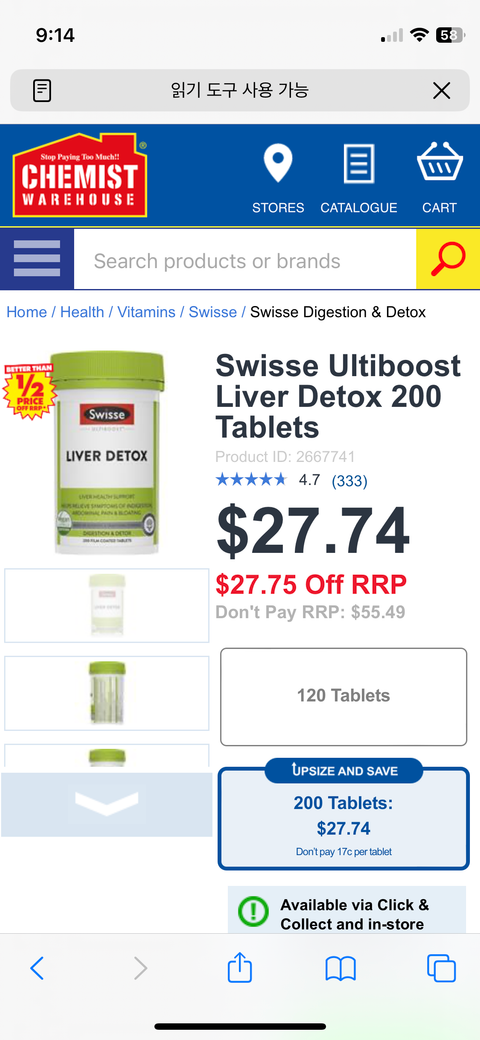Click the Search products or brands field
This screenshot has width=480, height=1040.
(245, 260)
